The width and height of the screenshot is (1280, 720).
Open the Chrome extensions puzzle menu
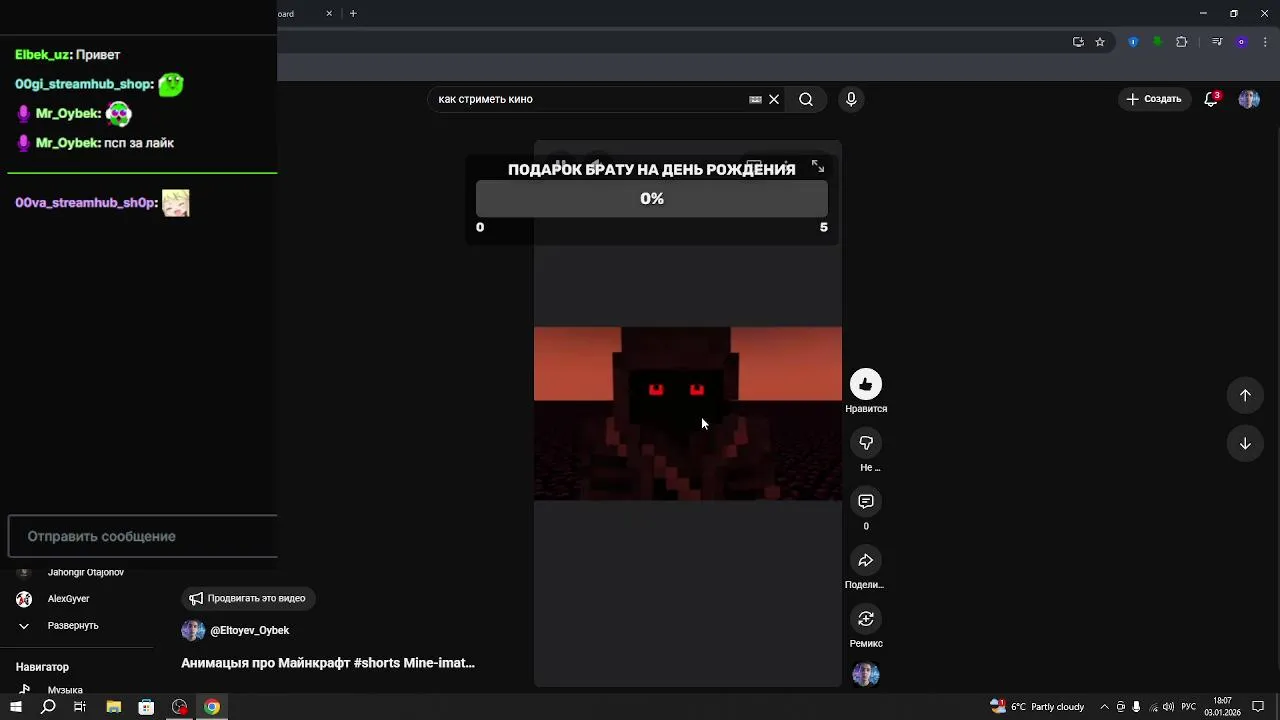click(x=1182, y=42)
